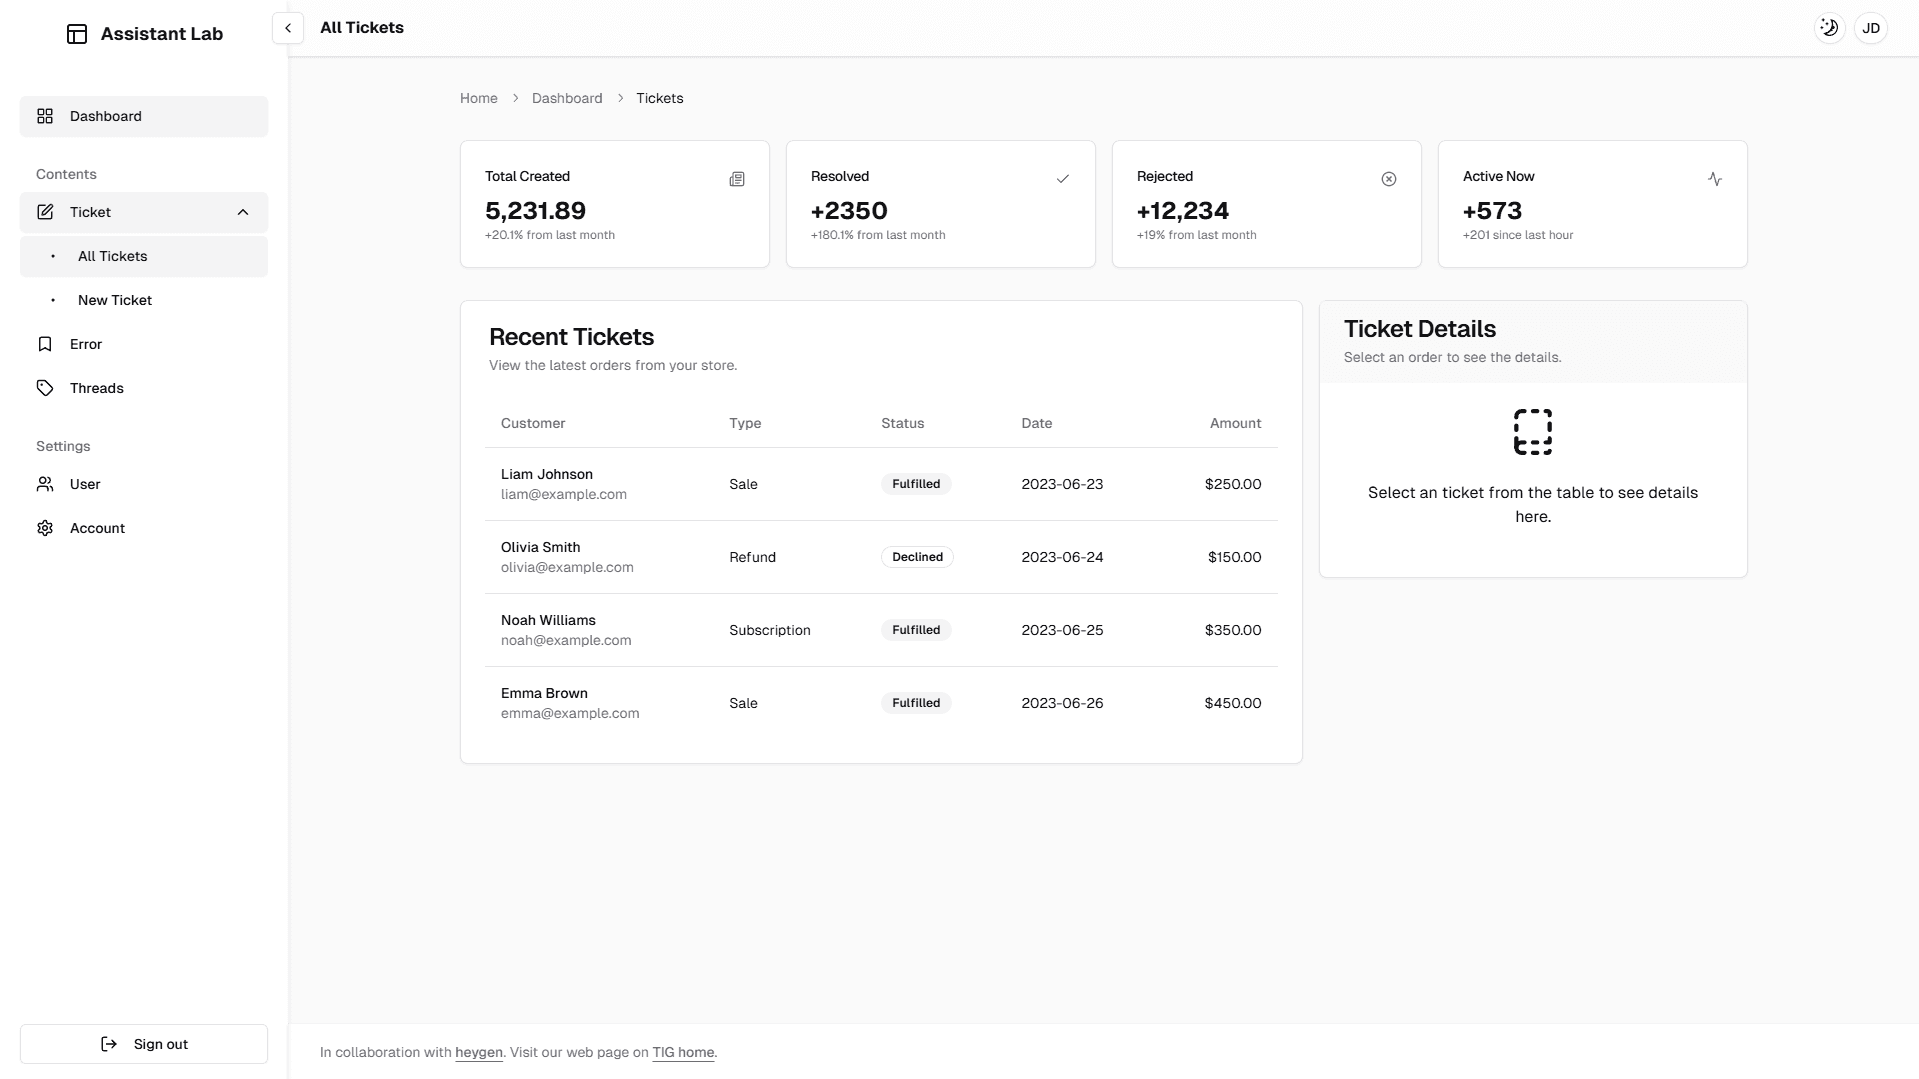Viewport: 1919px width, 1079px height.
Task: Open the JD user avatar menu
Action: click(x=1870, y=28)
